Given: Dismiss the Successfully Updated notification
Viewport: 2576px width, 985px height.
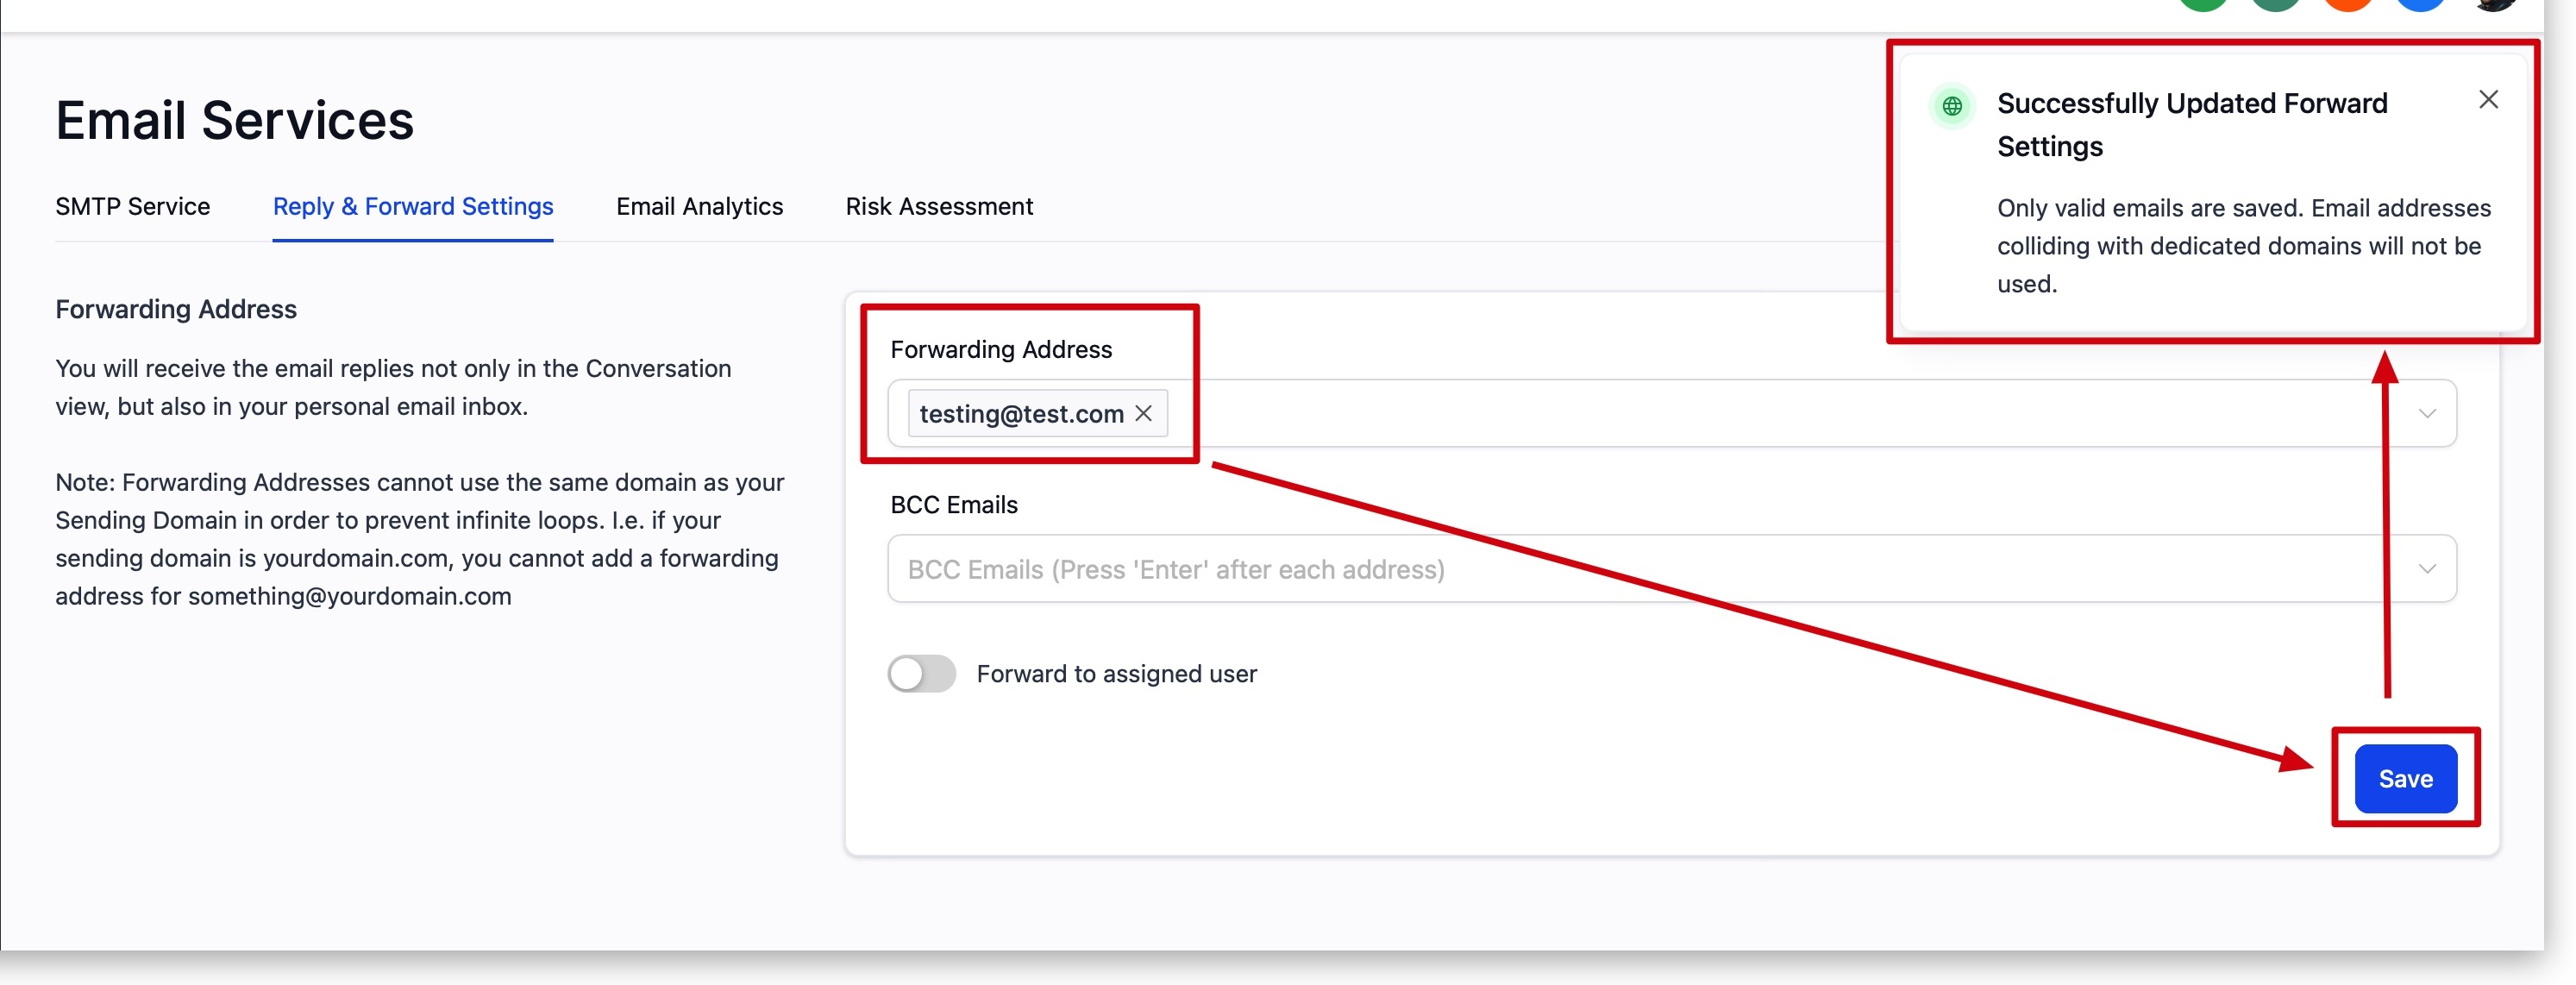Looking at the screenshot, I should coord(2488,100).
